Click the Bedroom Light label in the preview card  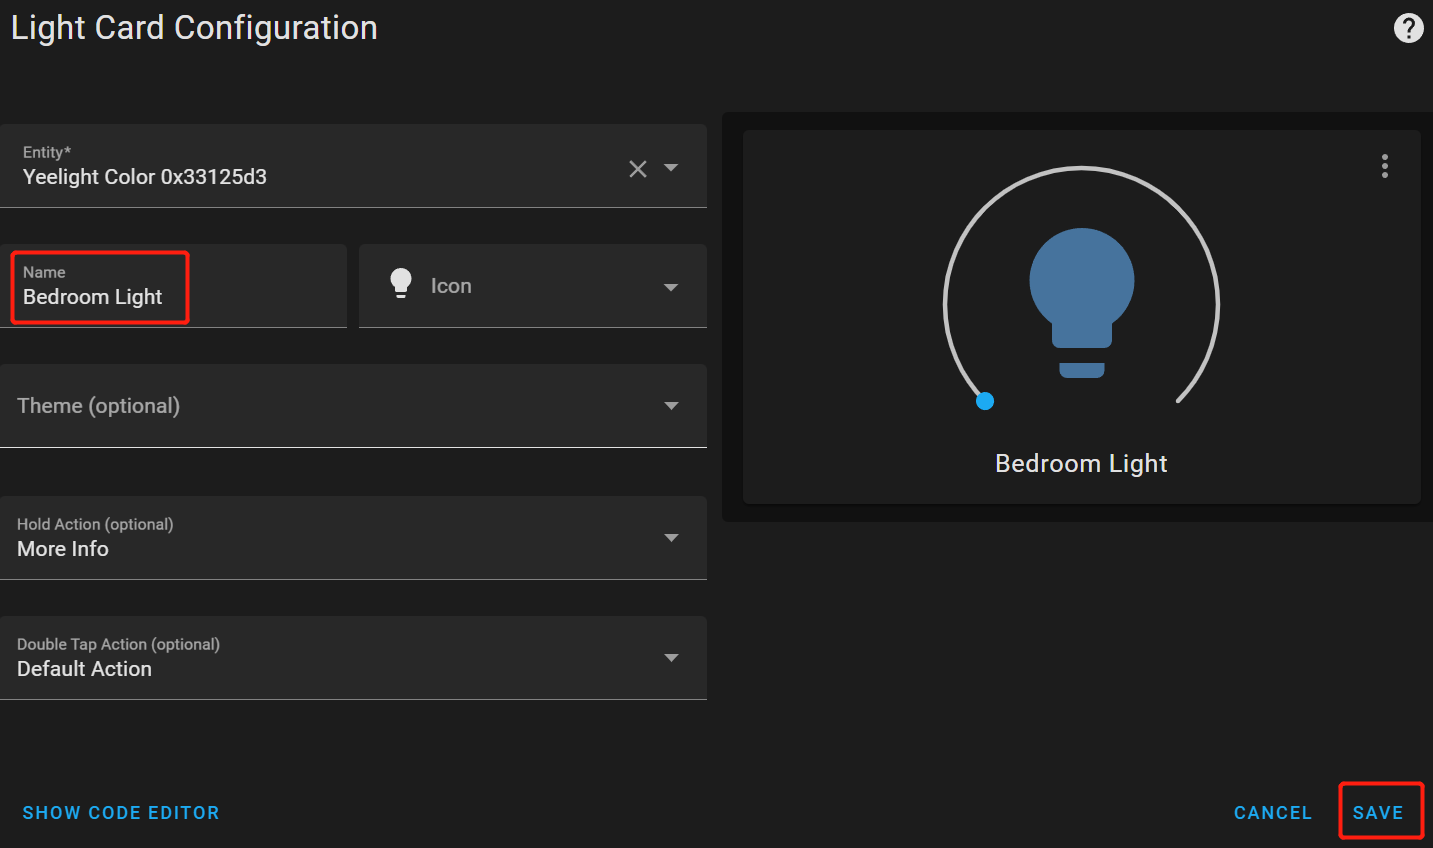(x=1081, y=463)
